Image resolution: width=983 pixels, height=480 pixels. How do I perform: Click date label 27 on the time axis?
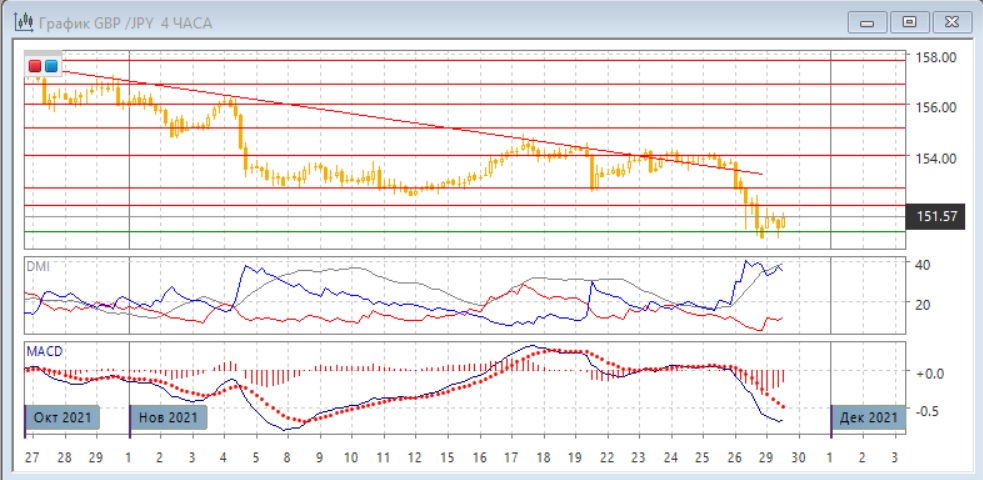point(31,457)
